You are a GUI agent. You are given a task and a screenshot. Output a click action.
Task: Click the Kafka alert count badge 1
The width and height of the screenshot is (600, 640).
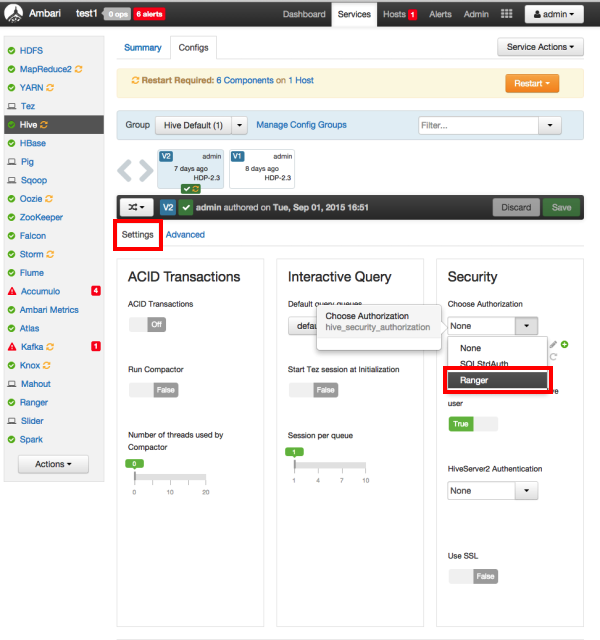96,346
